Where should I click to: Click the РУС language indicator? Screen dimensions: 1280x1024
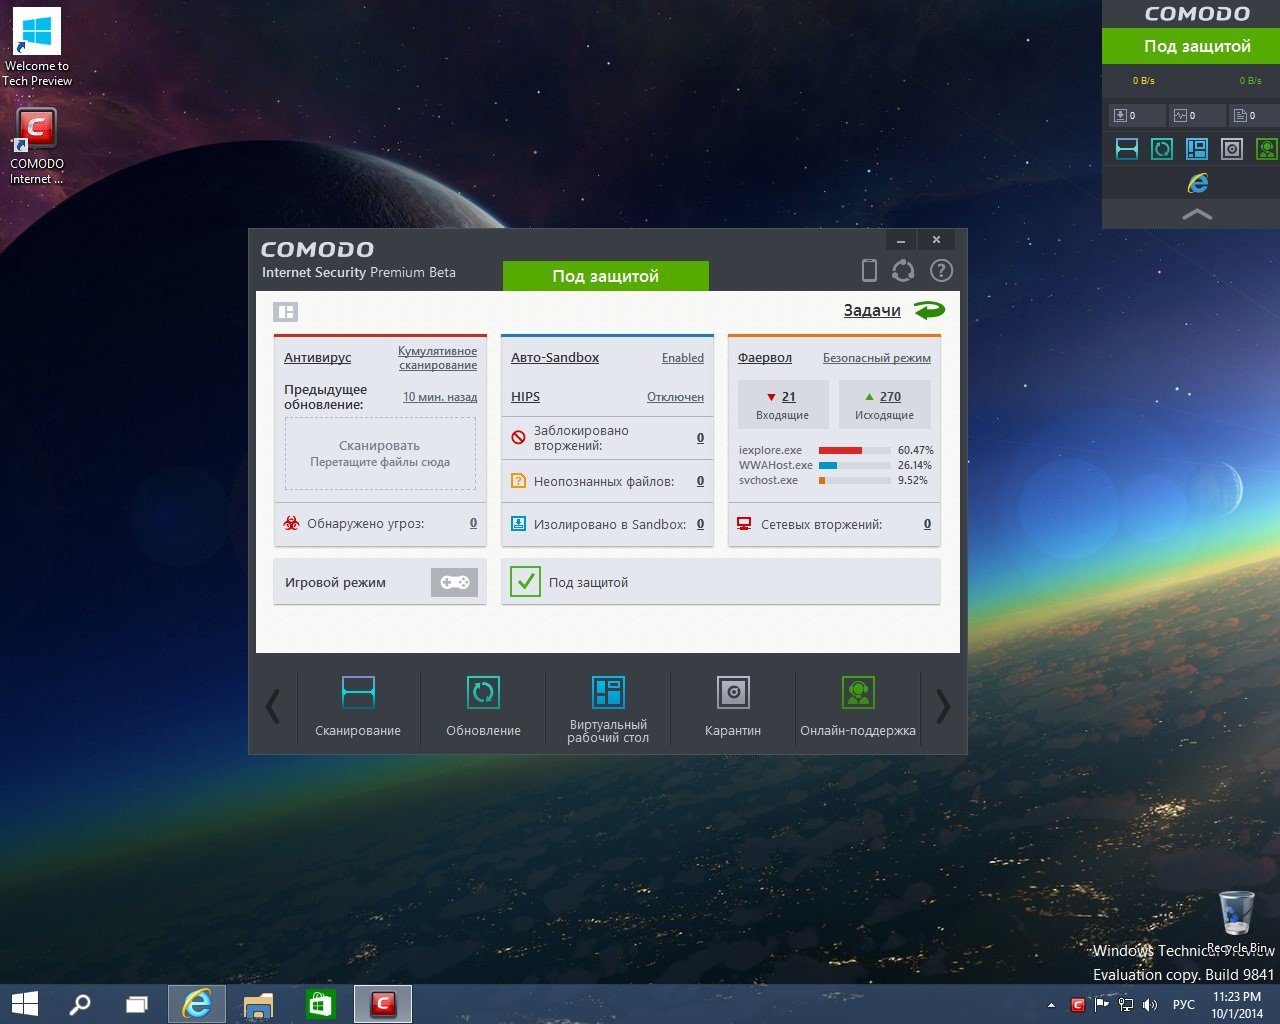[x=1184, y=1005]
